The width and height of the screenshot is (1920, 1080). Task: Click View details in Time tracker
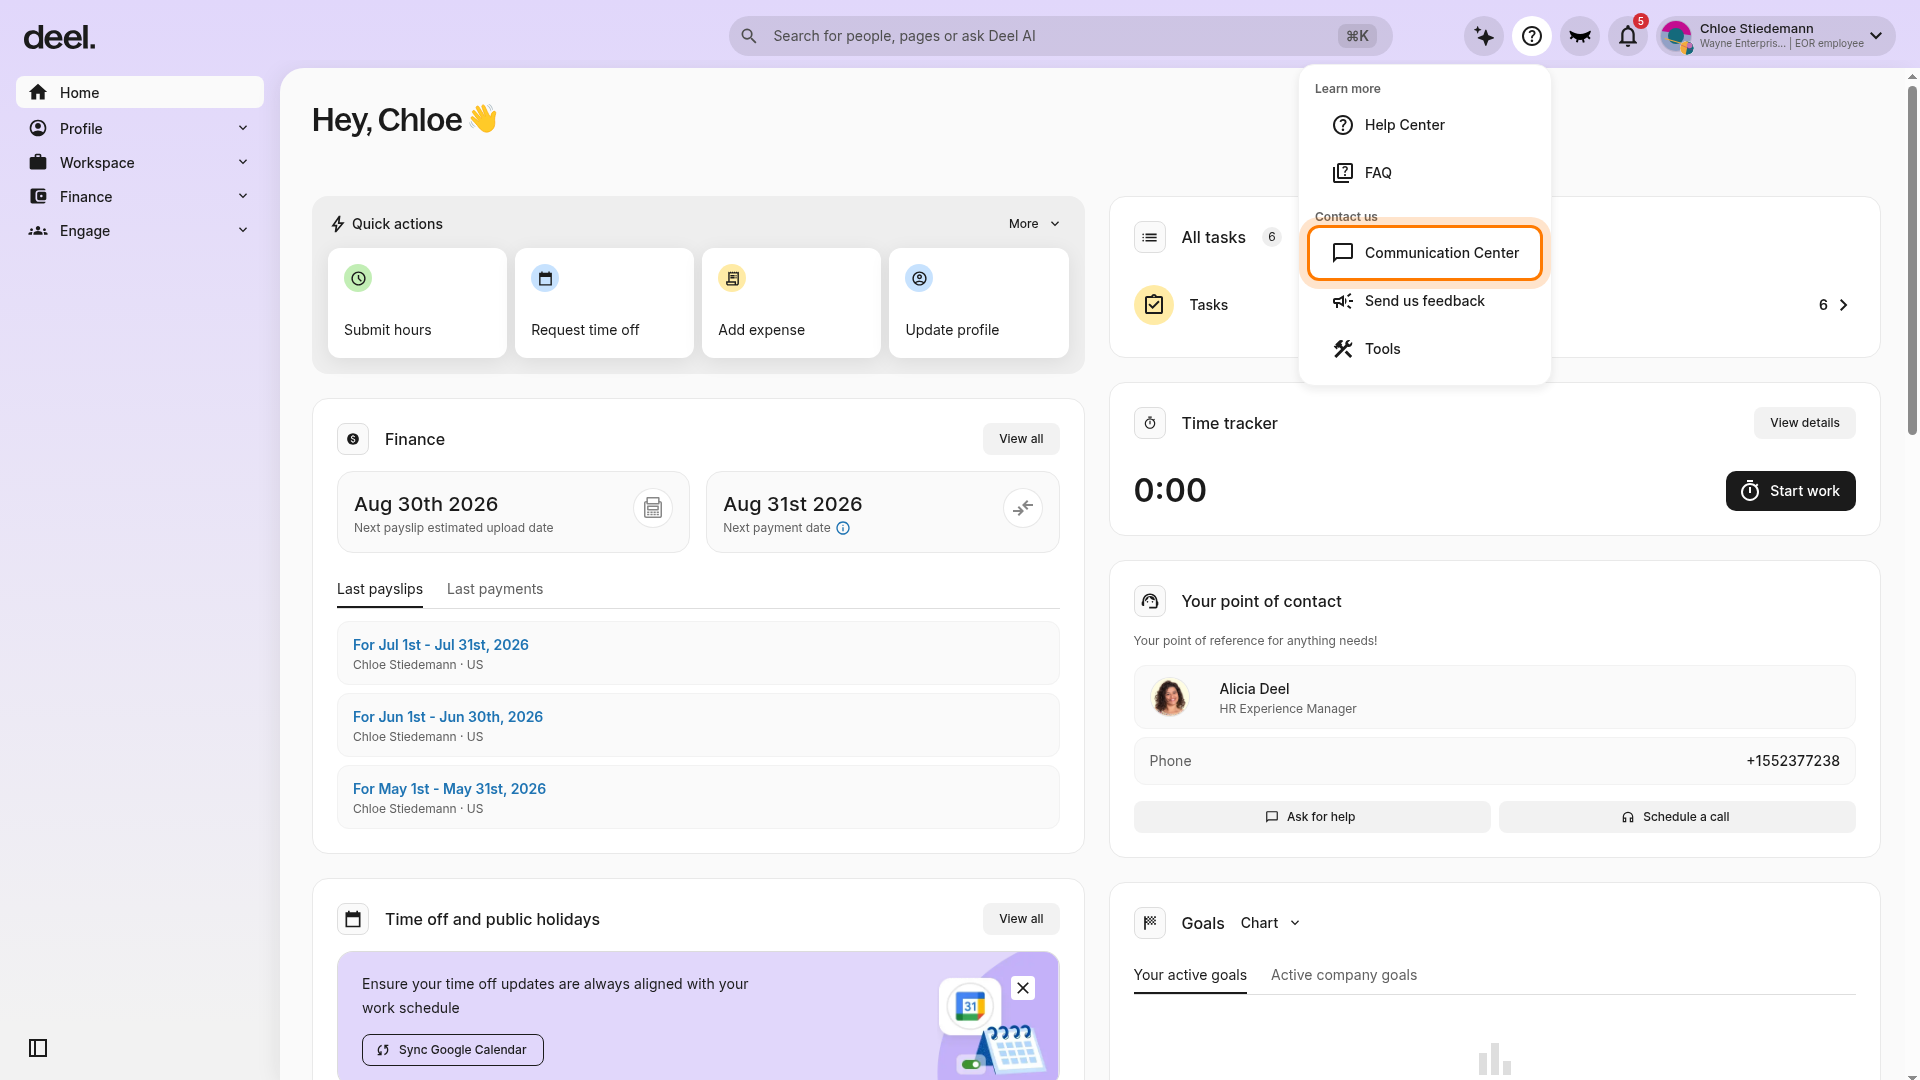[x=1804, y=423]
